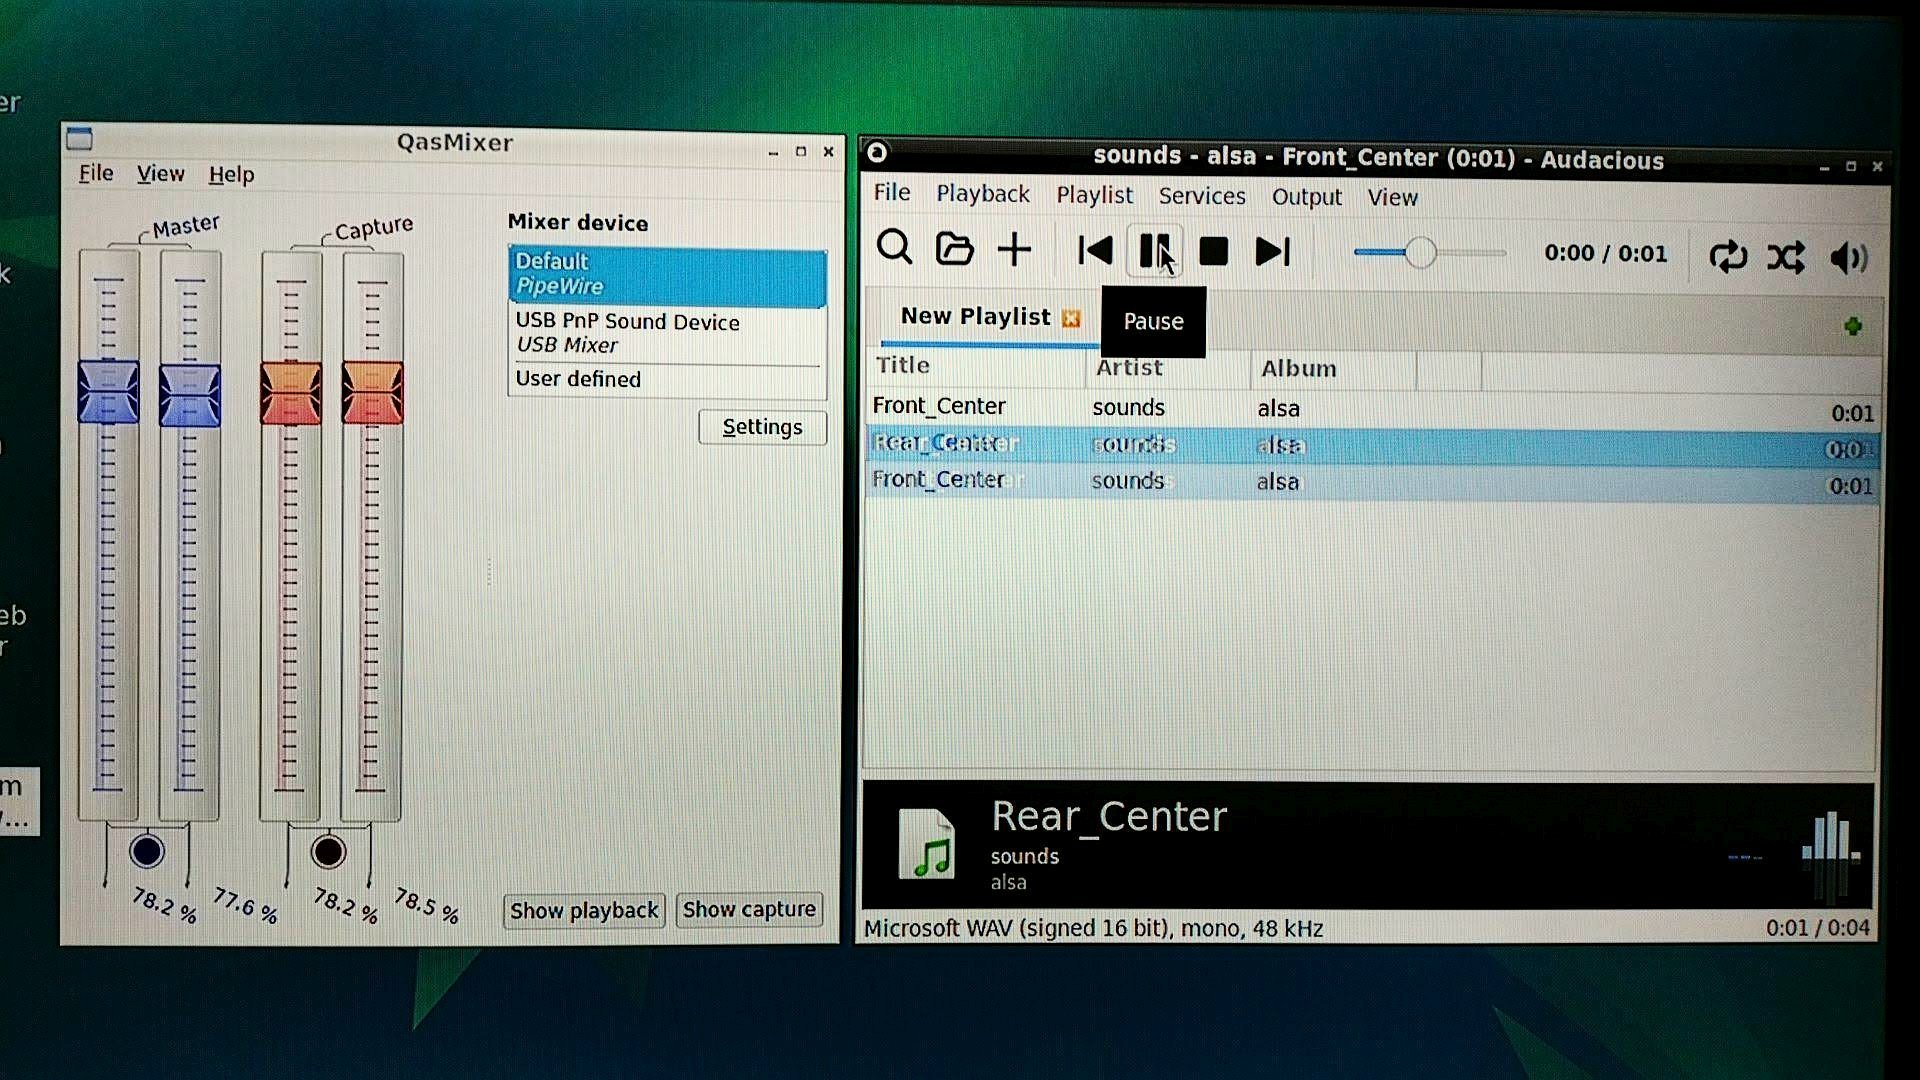Select User defined mixer device

click(667, 379)
